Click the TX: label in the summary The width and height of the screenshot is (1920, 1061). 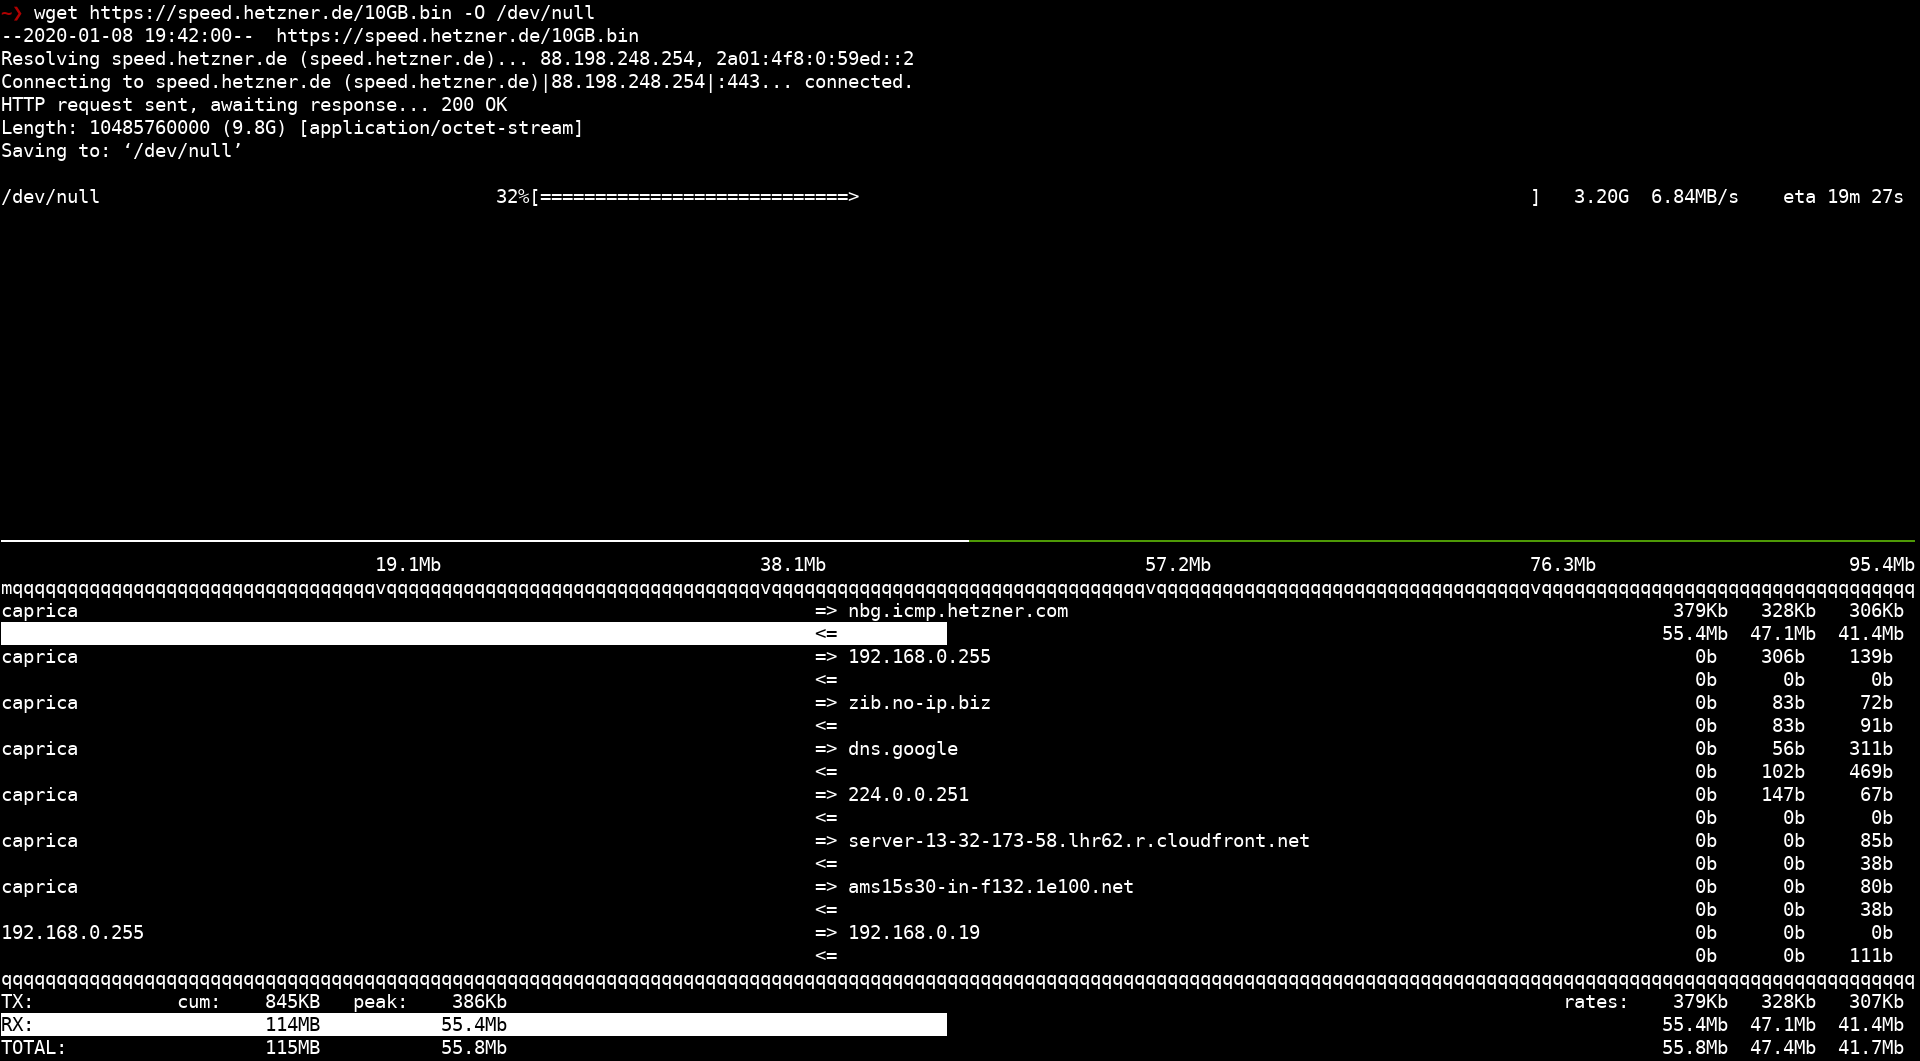(17, 1002)
